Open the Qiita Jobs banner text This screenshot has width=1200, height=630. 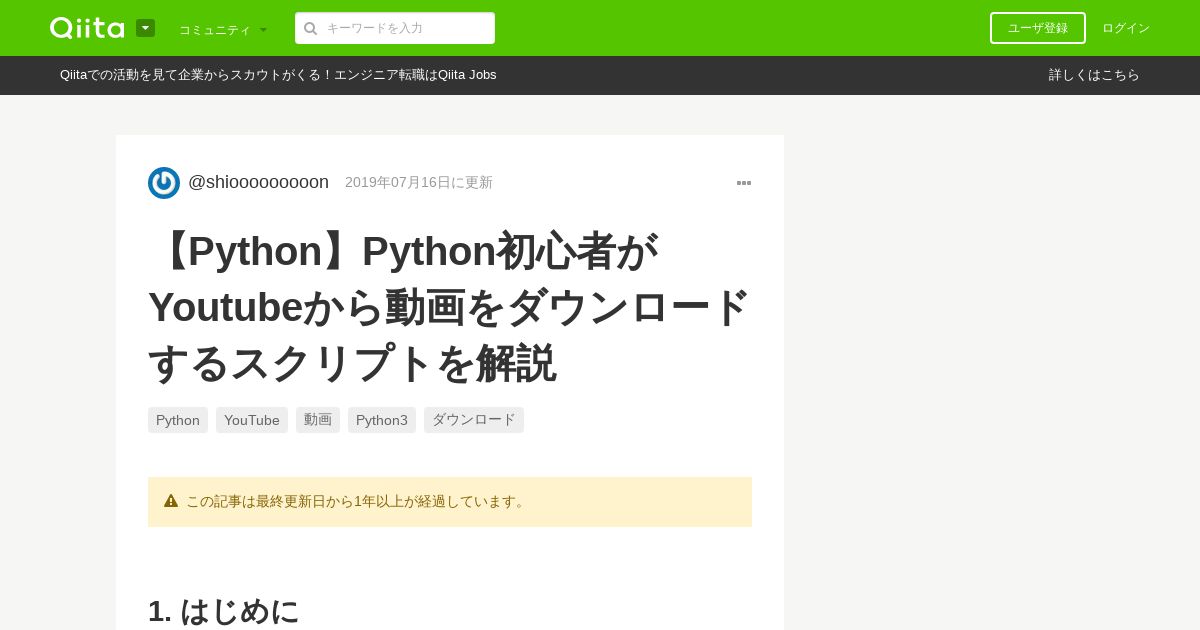point(278,75)
